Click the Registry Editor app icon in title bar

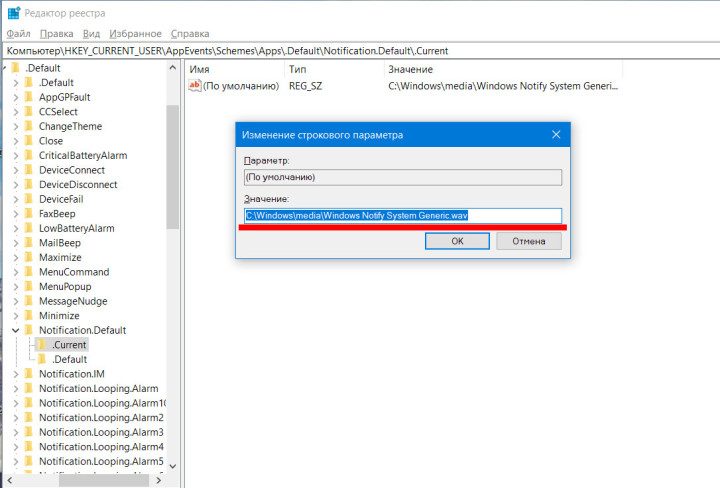pos(12,12)
